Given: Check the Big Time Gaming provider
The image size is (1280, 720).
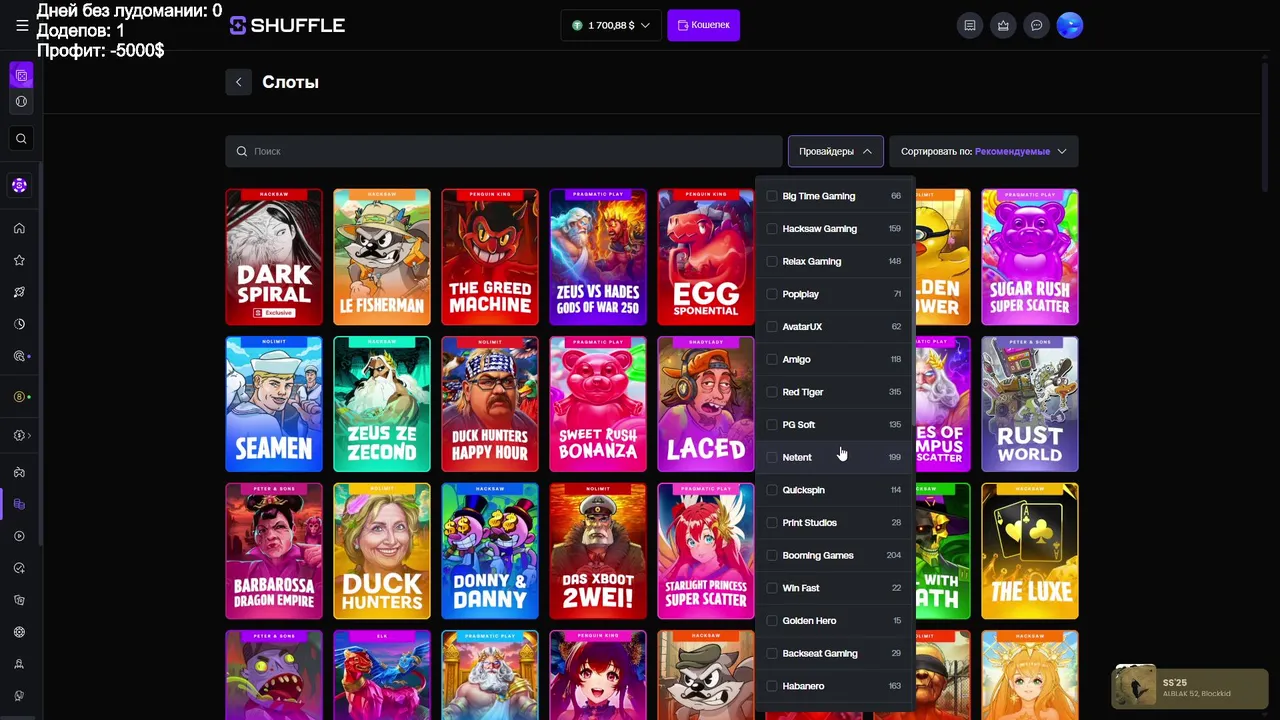Looking at the screenshot, I should tap(772, 196).
